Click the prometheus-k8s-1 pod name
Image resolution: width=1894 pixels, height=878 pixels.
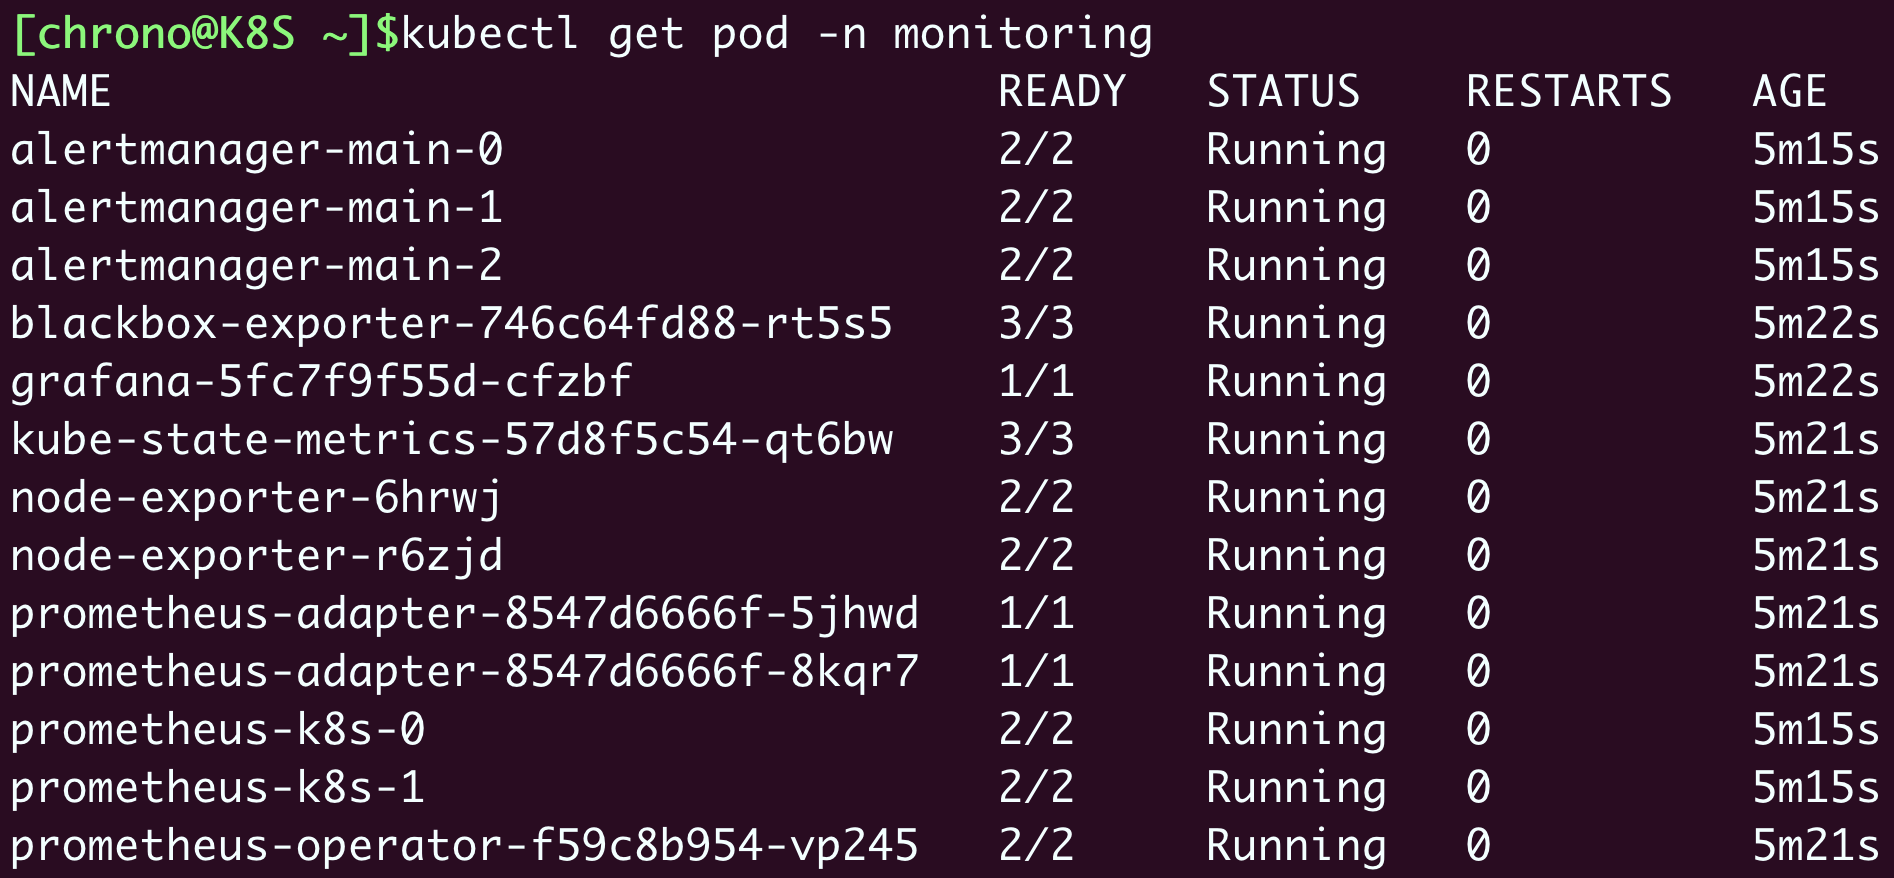217,788
